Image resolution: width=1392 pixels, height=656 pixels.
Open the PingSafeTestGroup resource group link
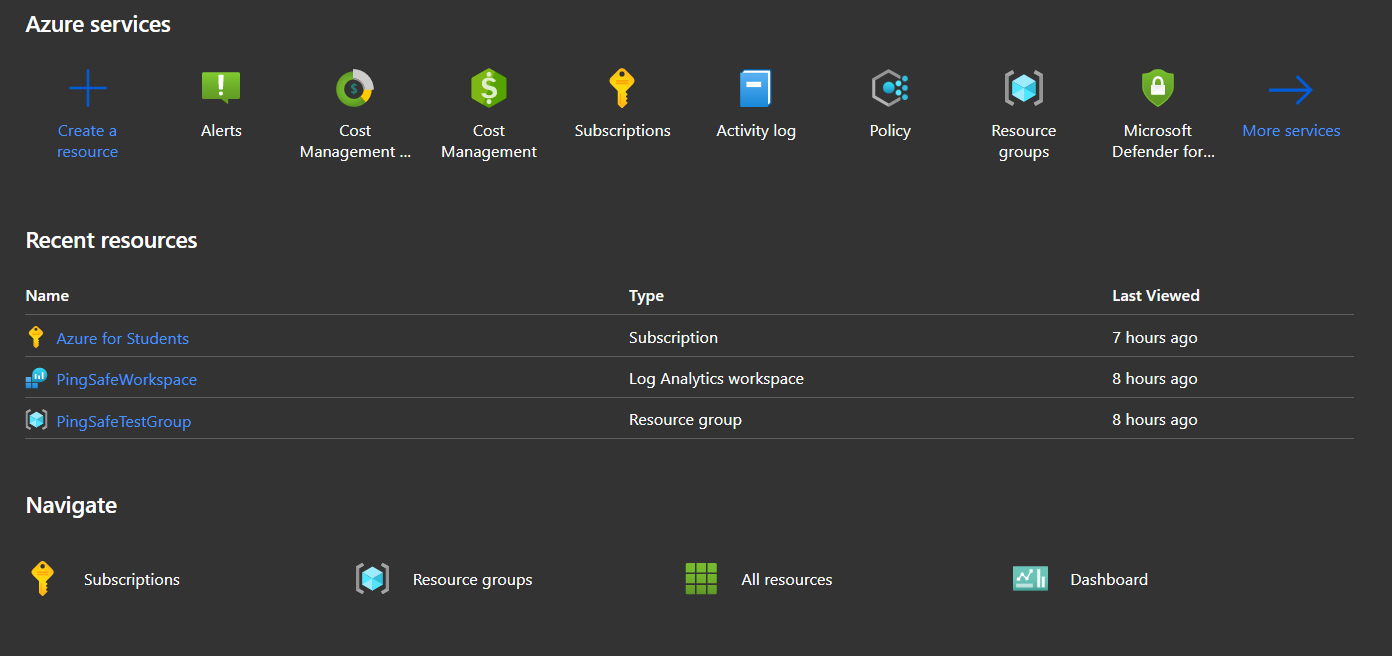pos(123,421)
